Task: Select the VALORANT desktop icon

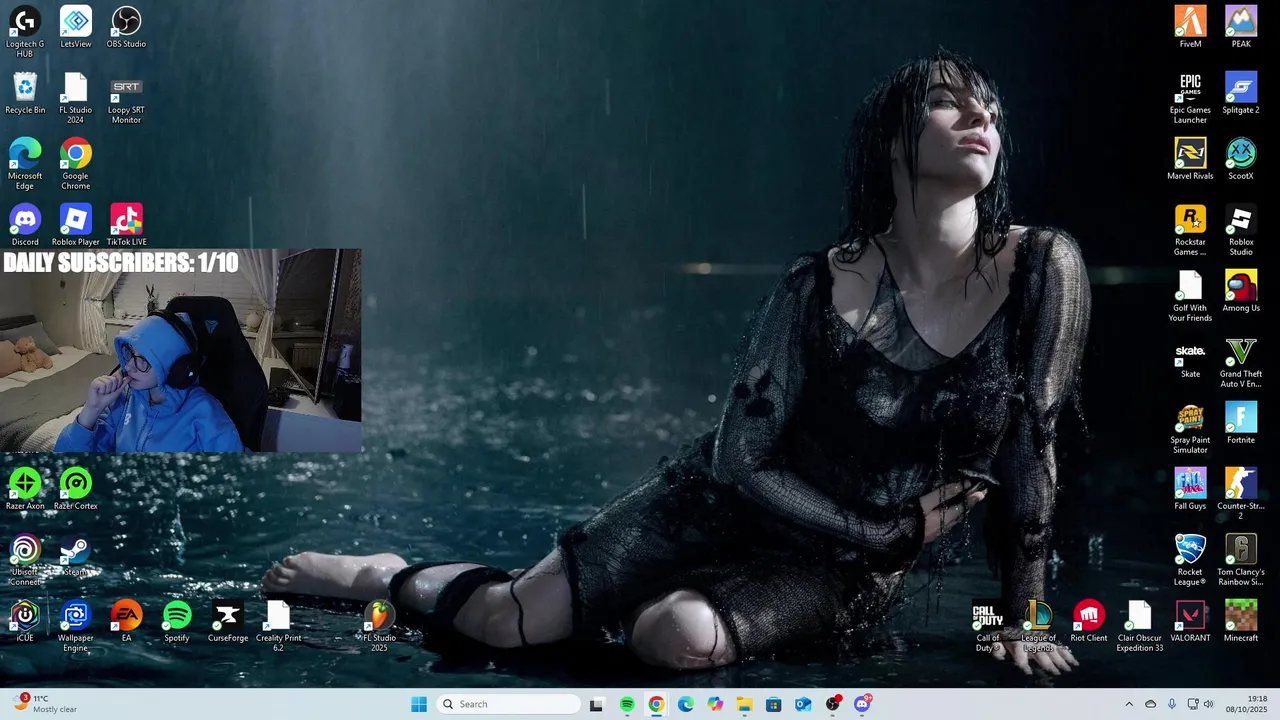Action: [x=1190, y=621]
